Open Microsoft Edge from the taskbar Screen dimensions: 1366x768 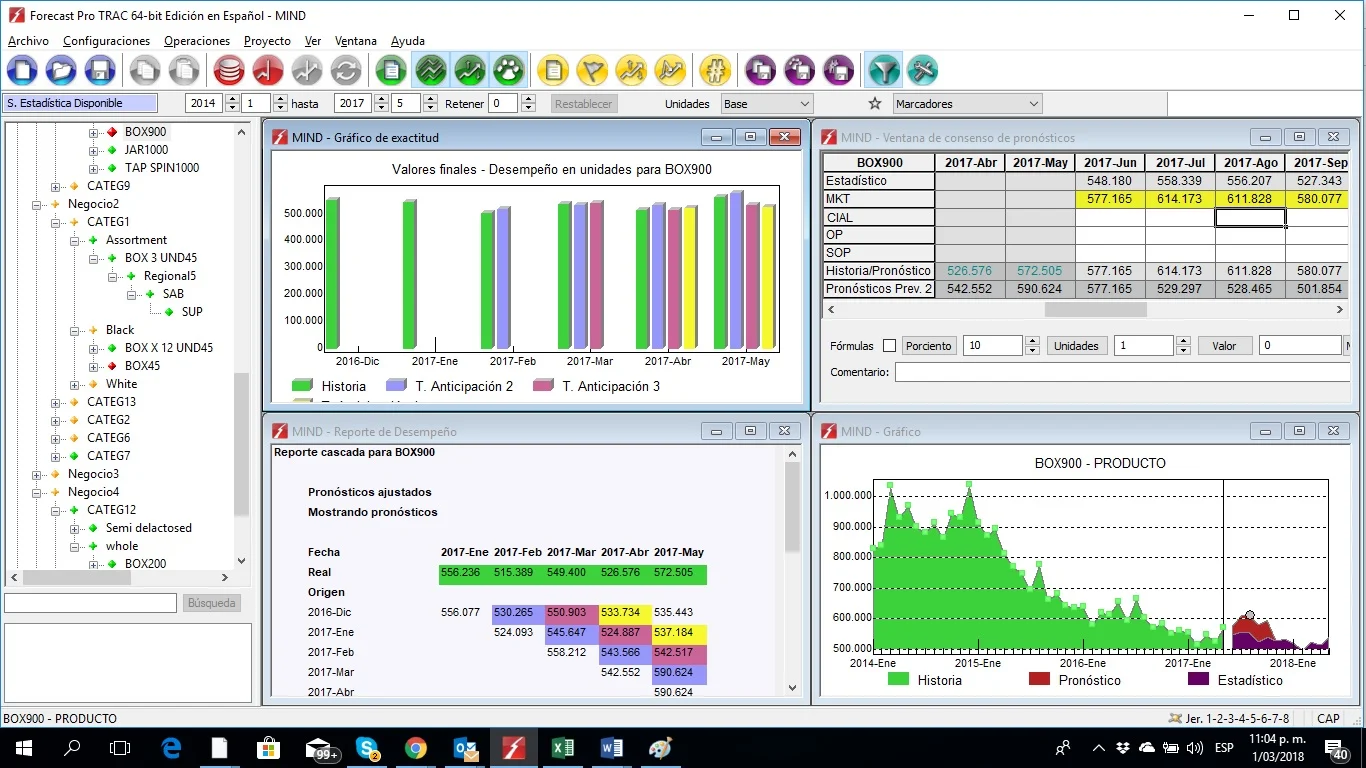click(x=171, y=747)
